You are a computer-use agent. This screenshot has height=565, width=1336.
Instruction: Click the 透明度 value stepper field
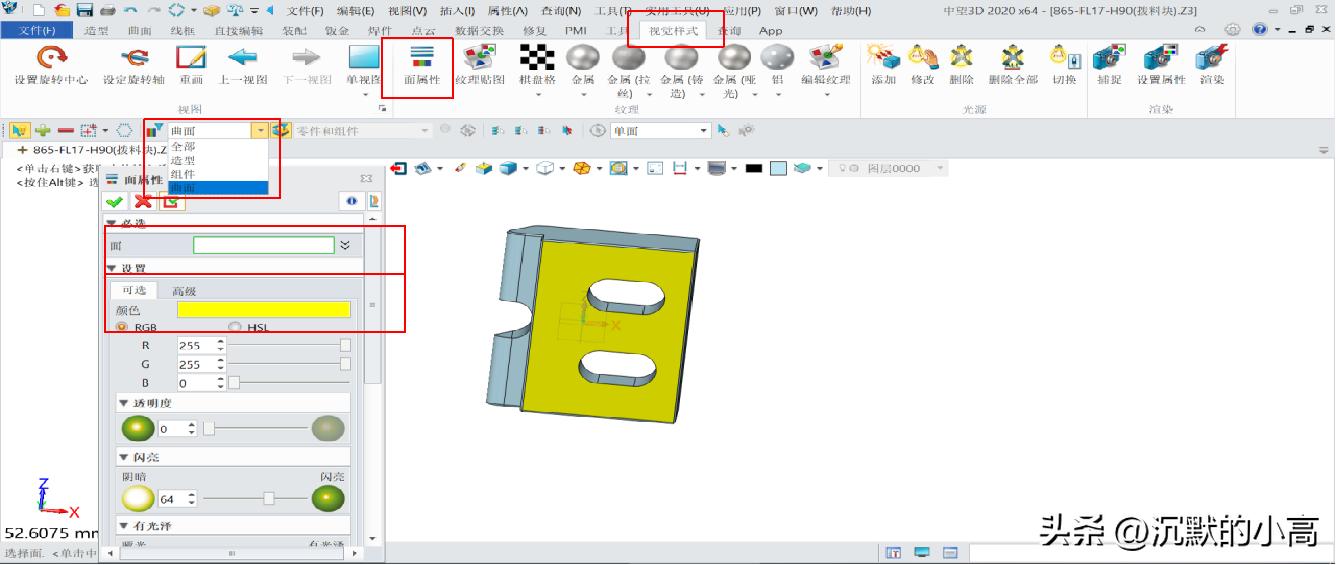point(178,428)
